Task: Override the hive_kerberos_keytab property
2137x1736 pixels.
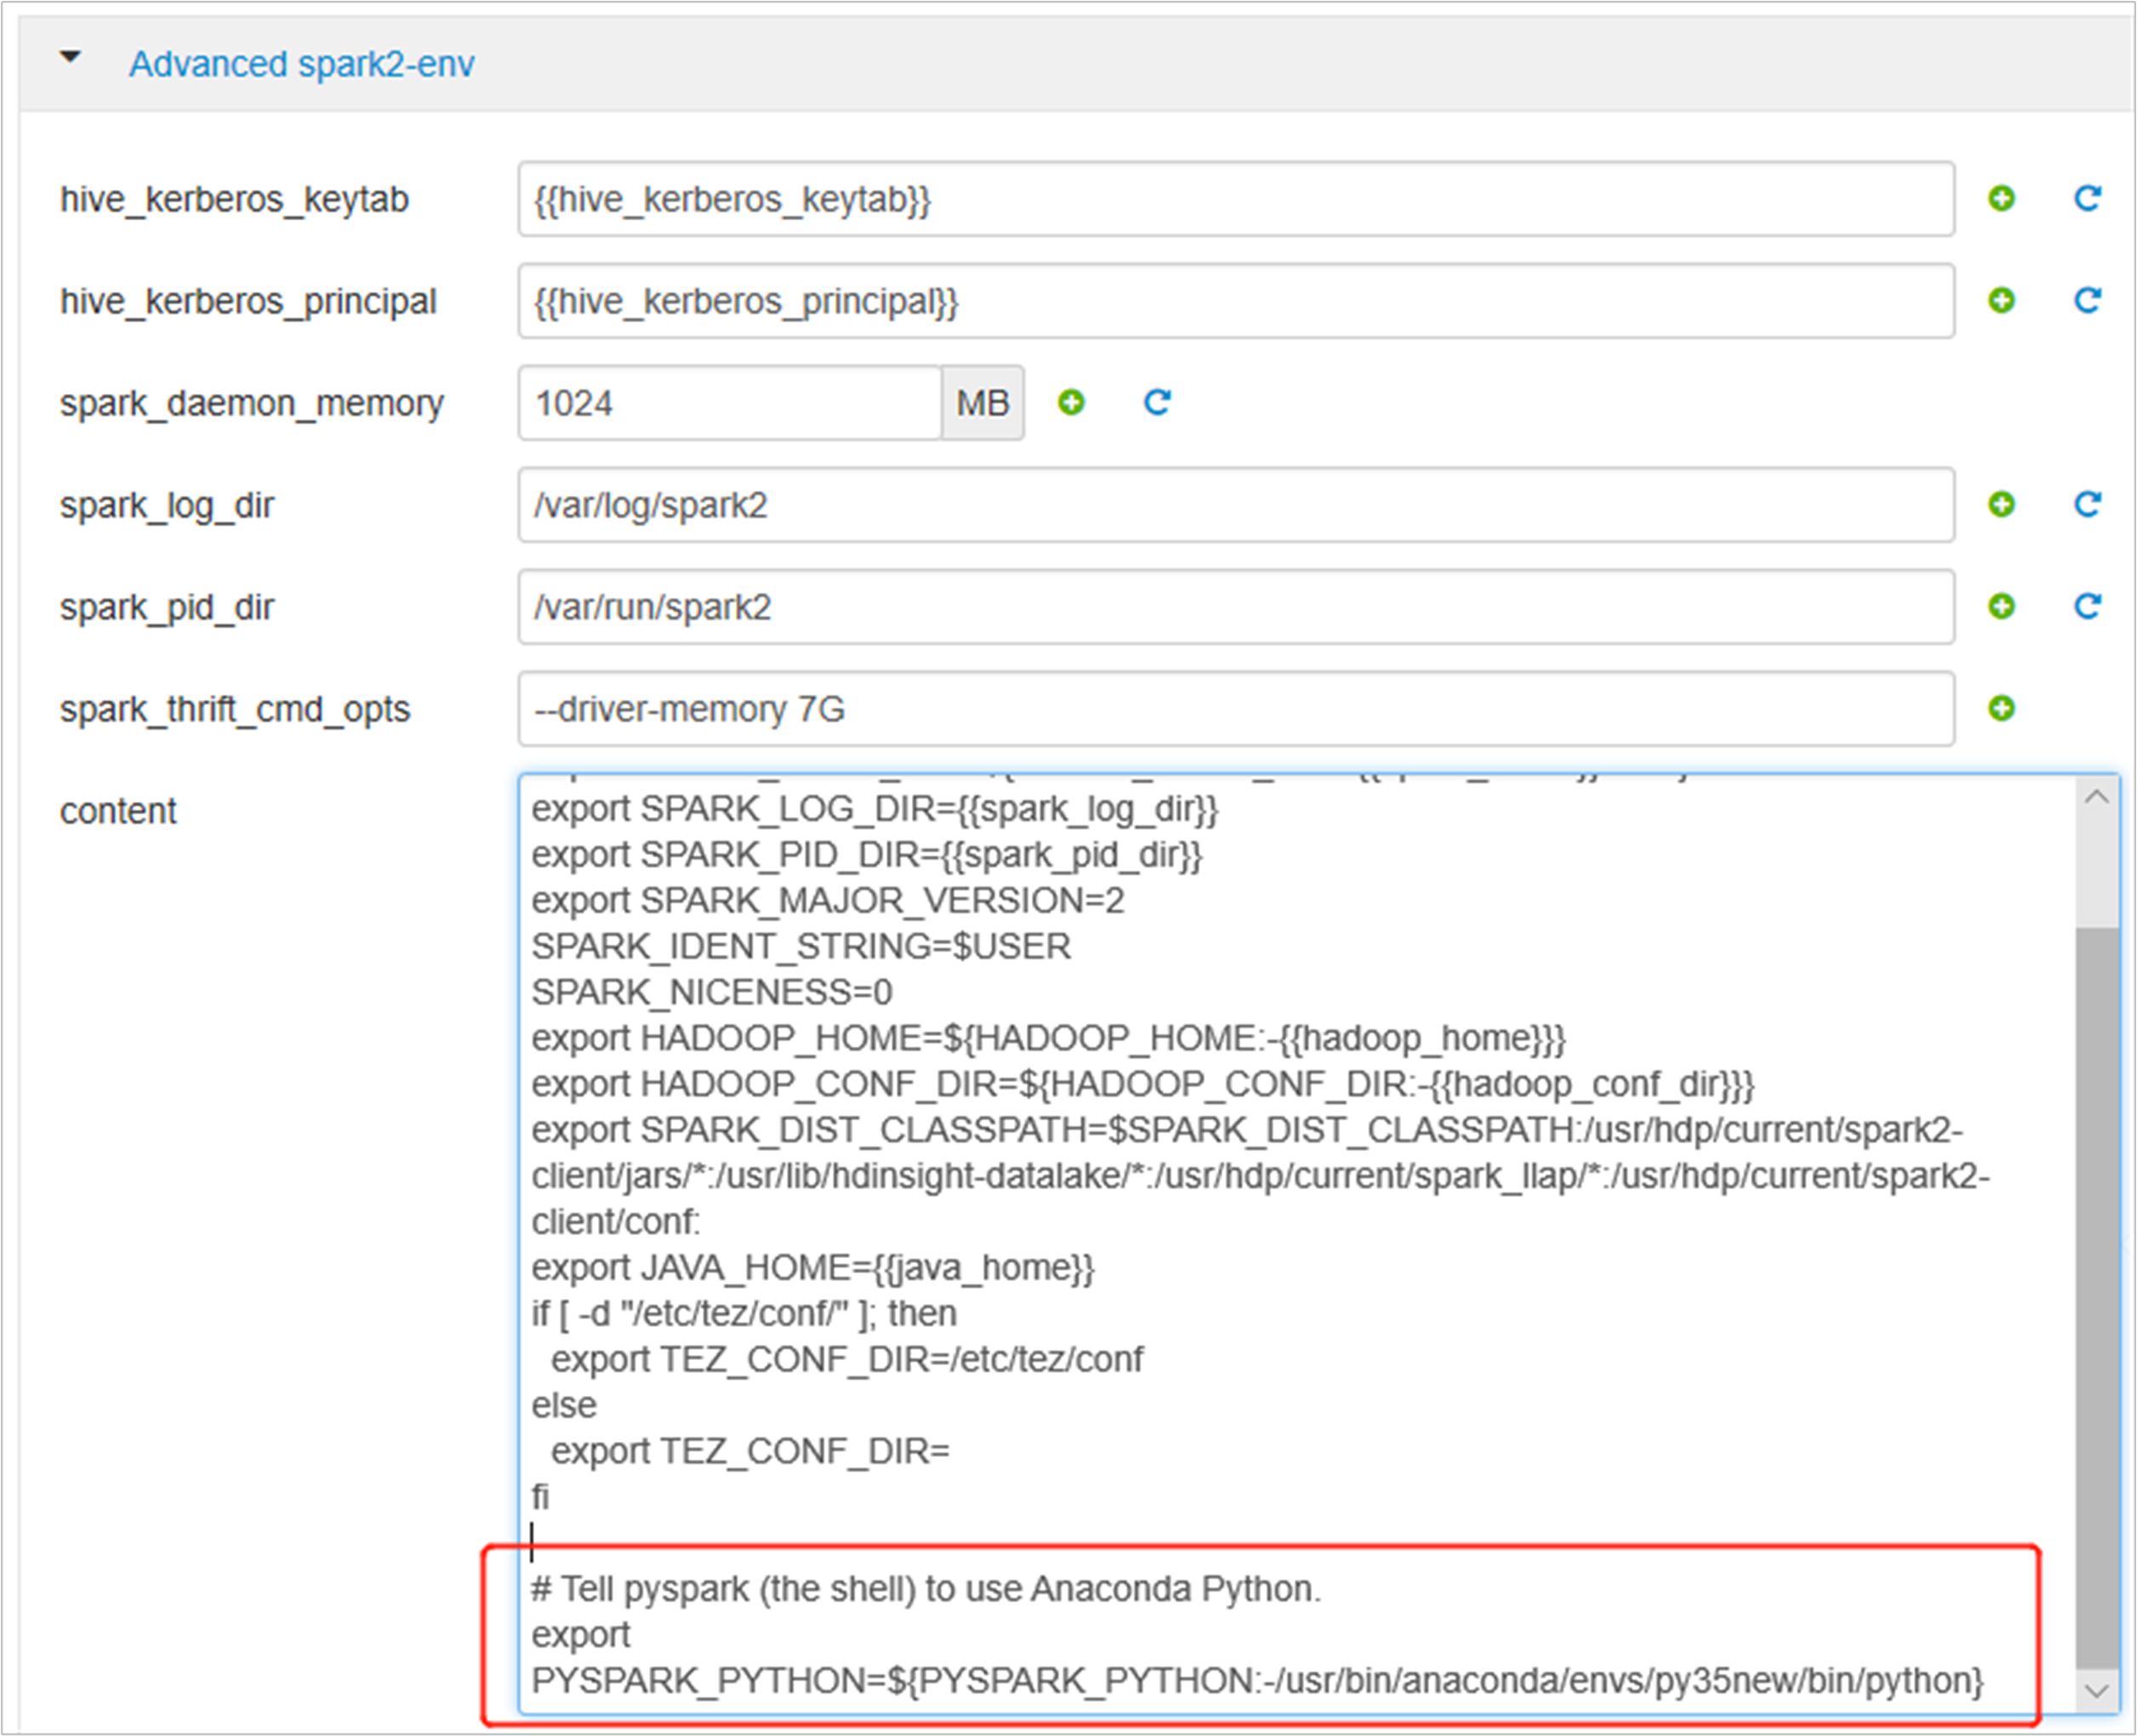Action: tap(2000, 199)
